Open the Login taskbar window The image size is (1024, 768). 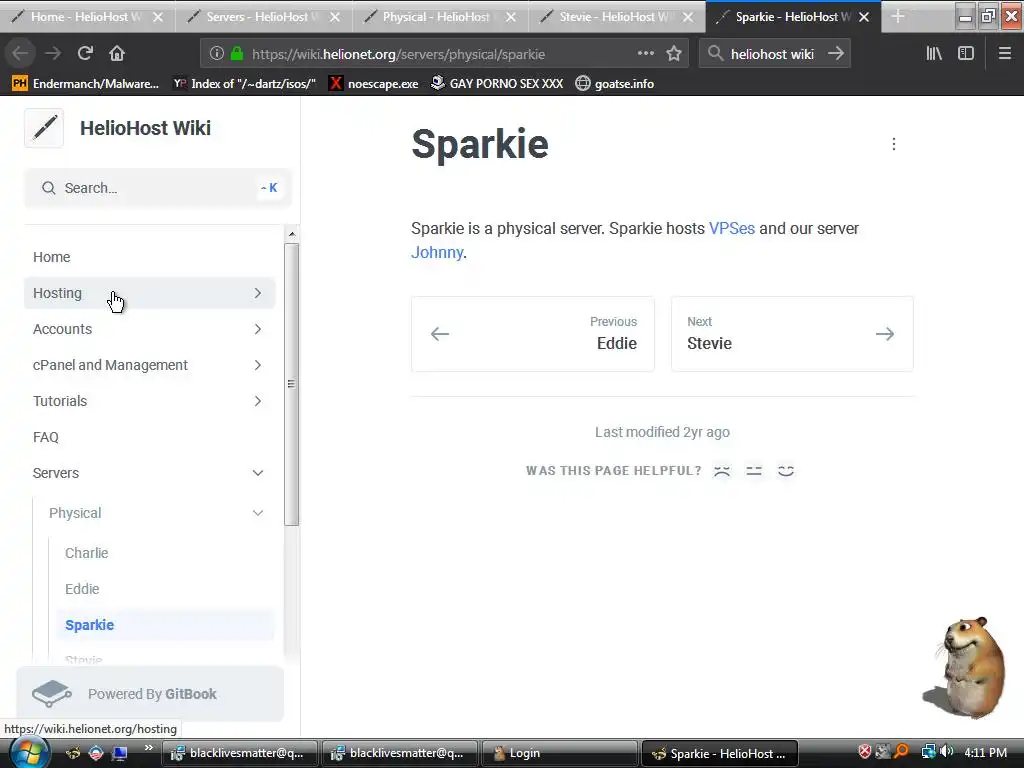[x=559, y=753]
